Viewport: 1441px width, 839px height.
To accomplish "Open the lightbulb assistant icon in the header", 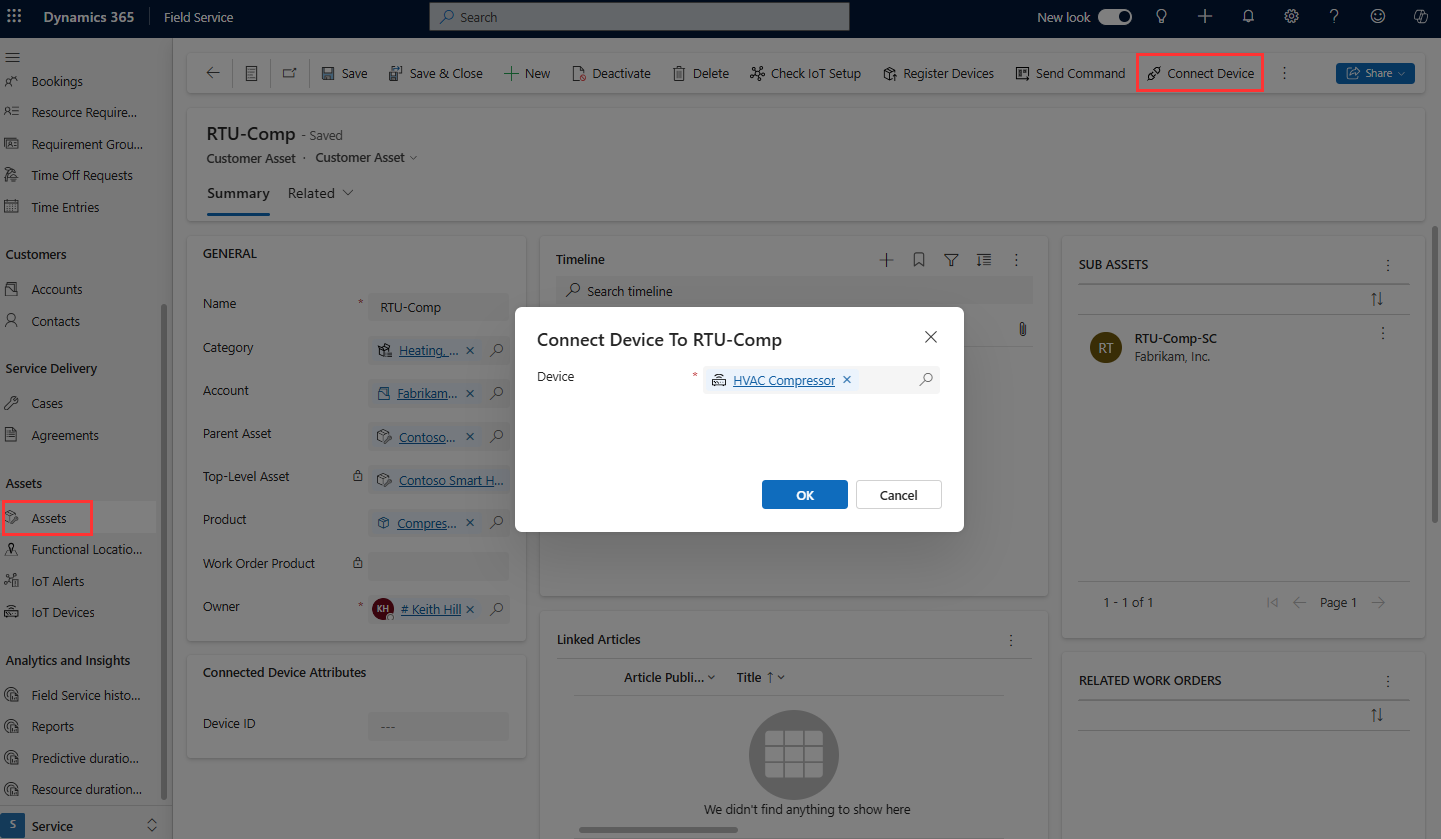I will 1161,17.
